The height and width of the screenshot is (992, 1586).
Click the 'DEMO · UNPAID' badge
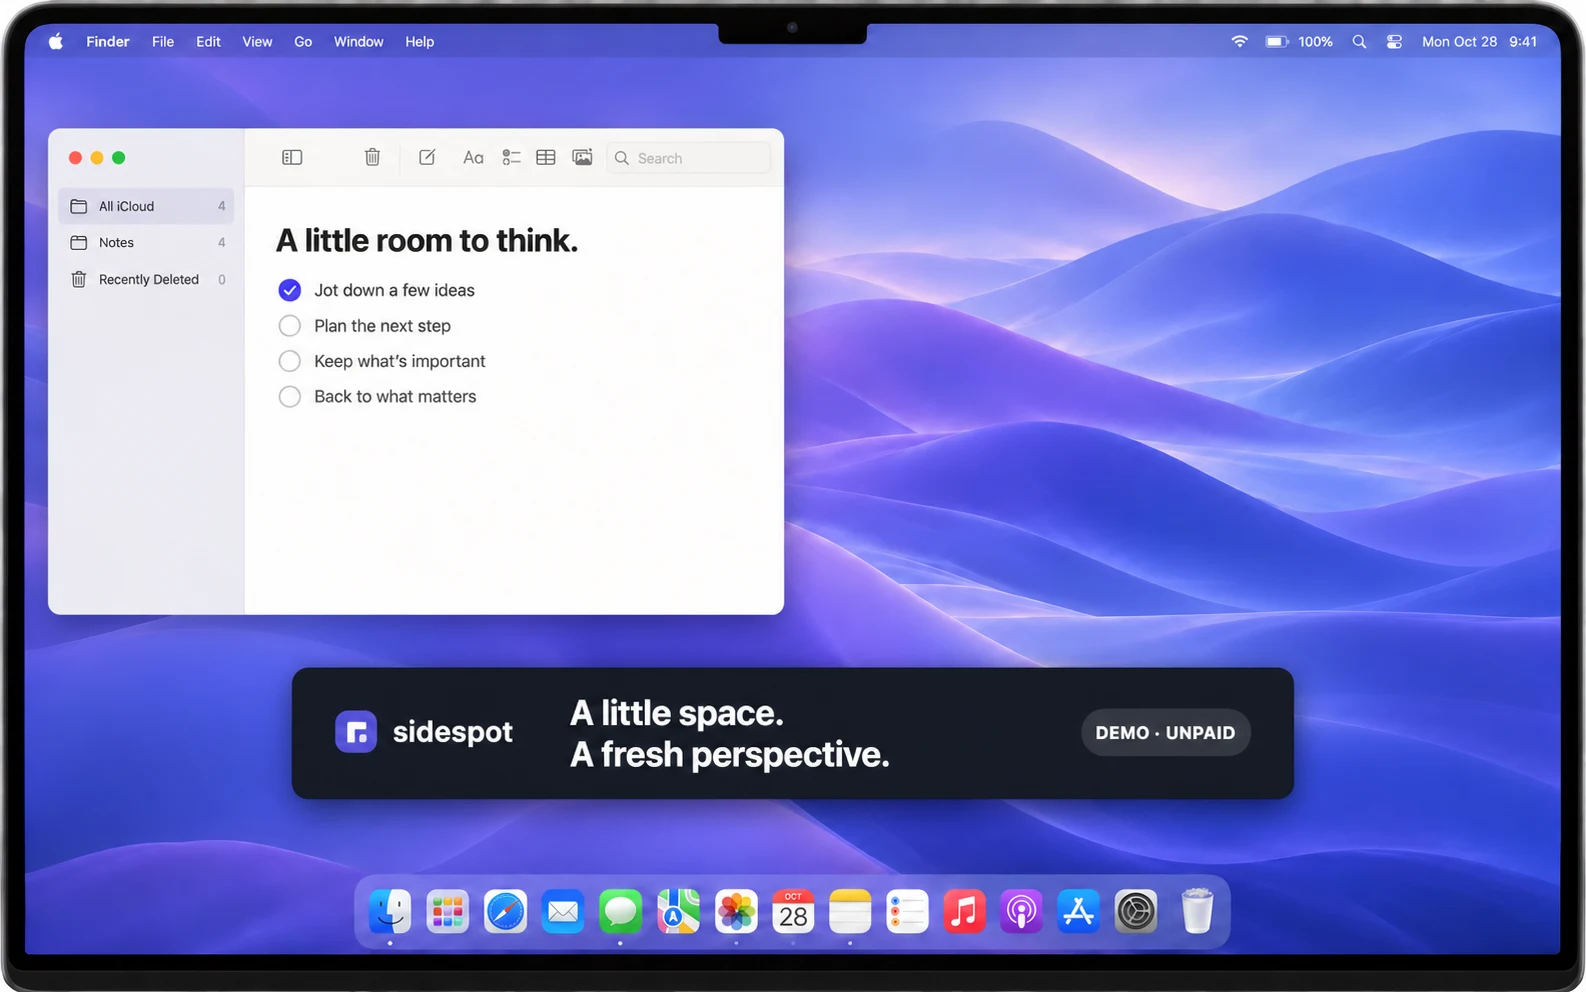pyautogui.click(x=1165, y=733)
